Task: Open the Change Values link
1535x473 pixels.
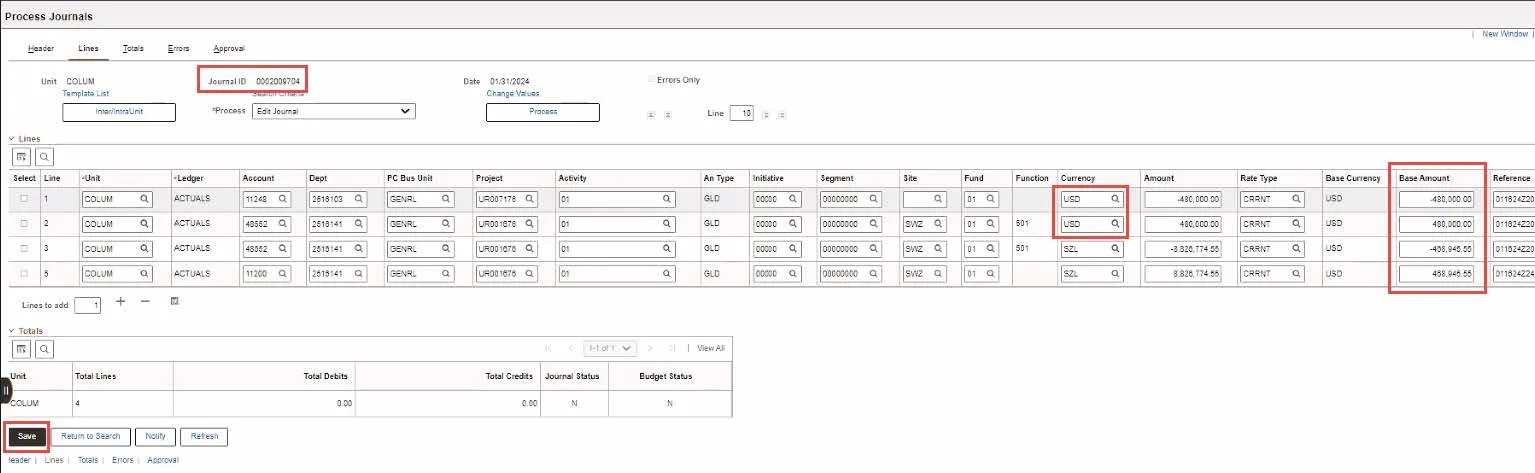Action: (x=513, y=93)
